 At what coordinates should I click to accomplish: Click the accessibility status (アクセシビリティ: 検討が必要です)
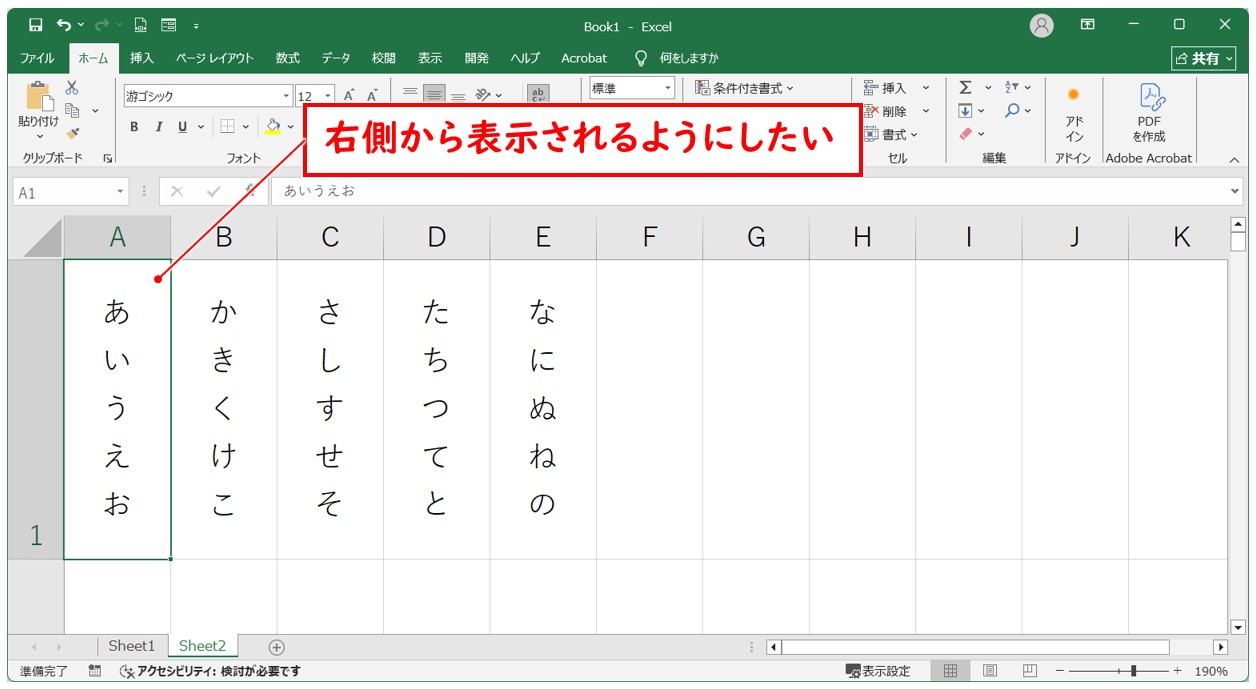pos(210,671)
